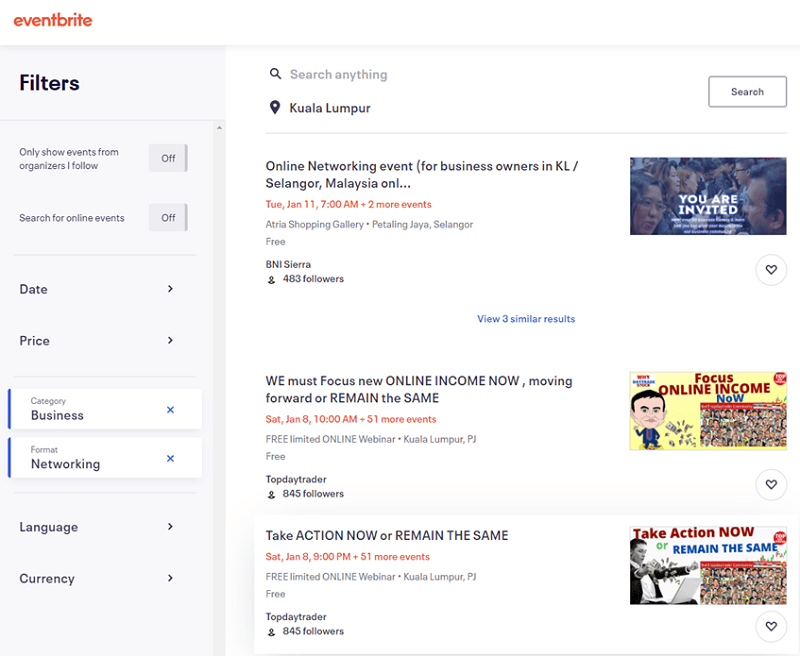
Task: Toggle only show events from organizers I follow
Action: (168, 158)
